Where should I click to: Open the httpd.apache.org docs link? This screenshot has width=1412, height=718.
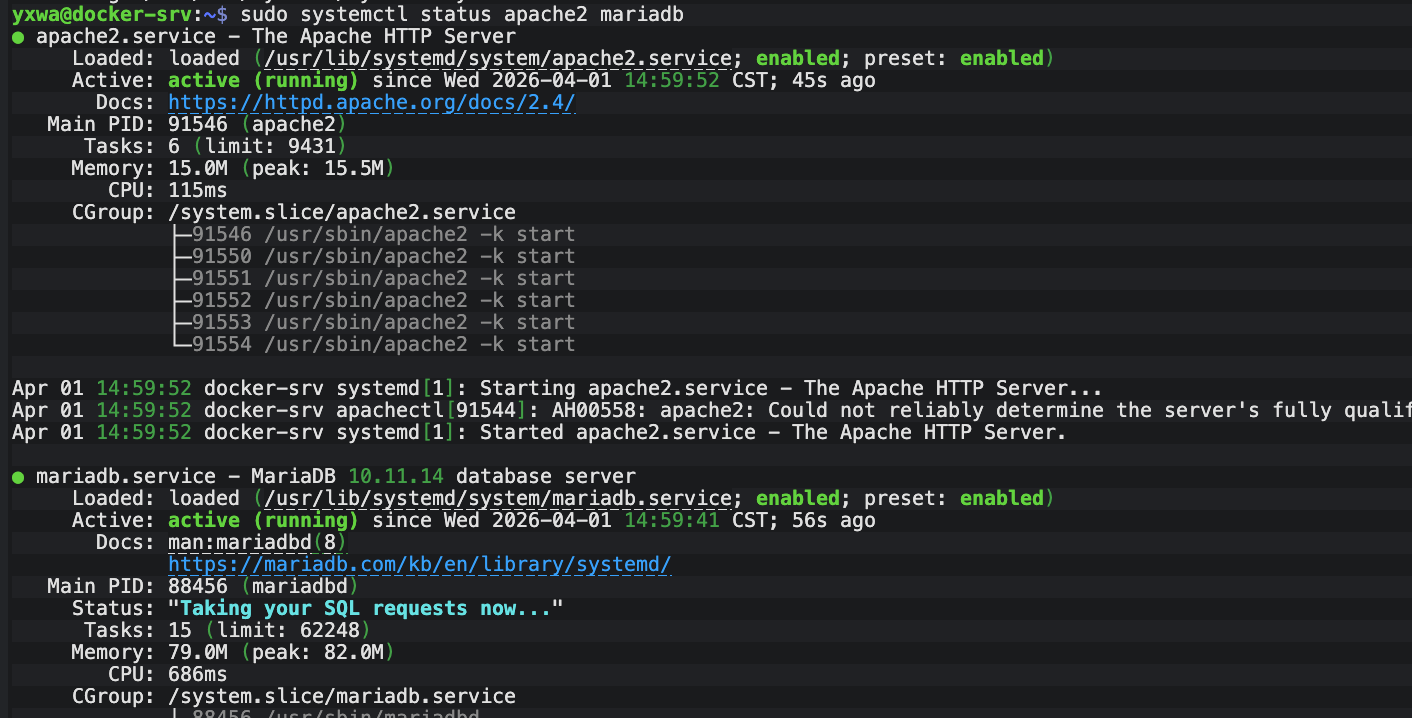(x=371, y=103)
